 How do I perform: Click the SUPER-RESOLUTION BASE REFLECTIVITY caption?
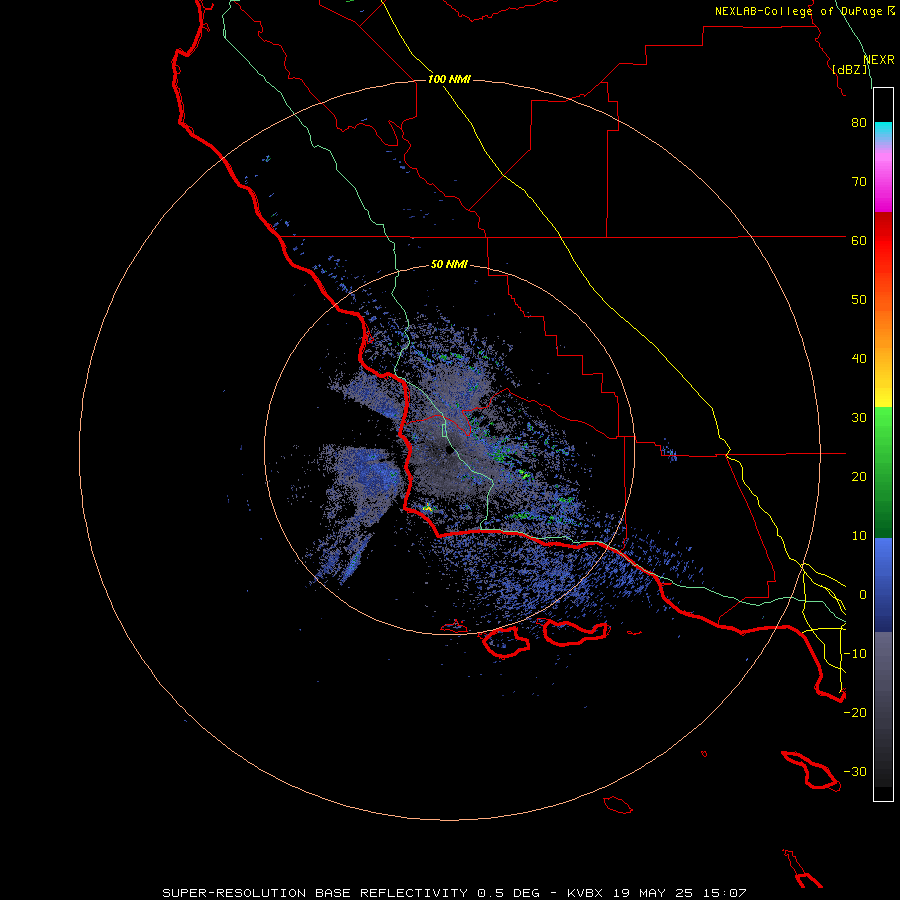(x=315, y=893)
